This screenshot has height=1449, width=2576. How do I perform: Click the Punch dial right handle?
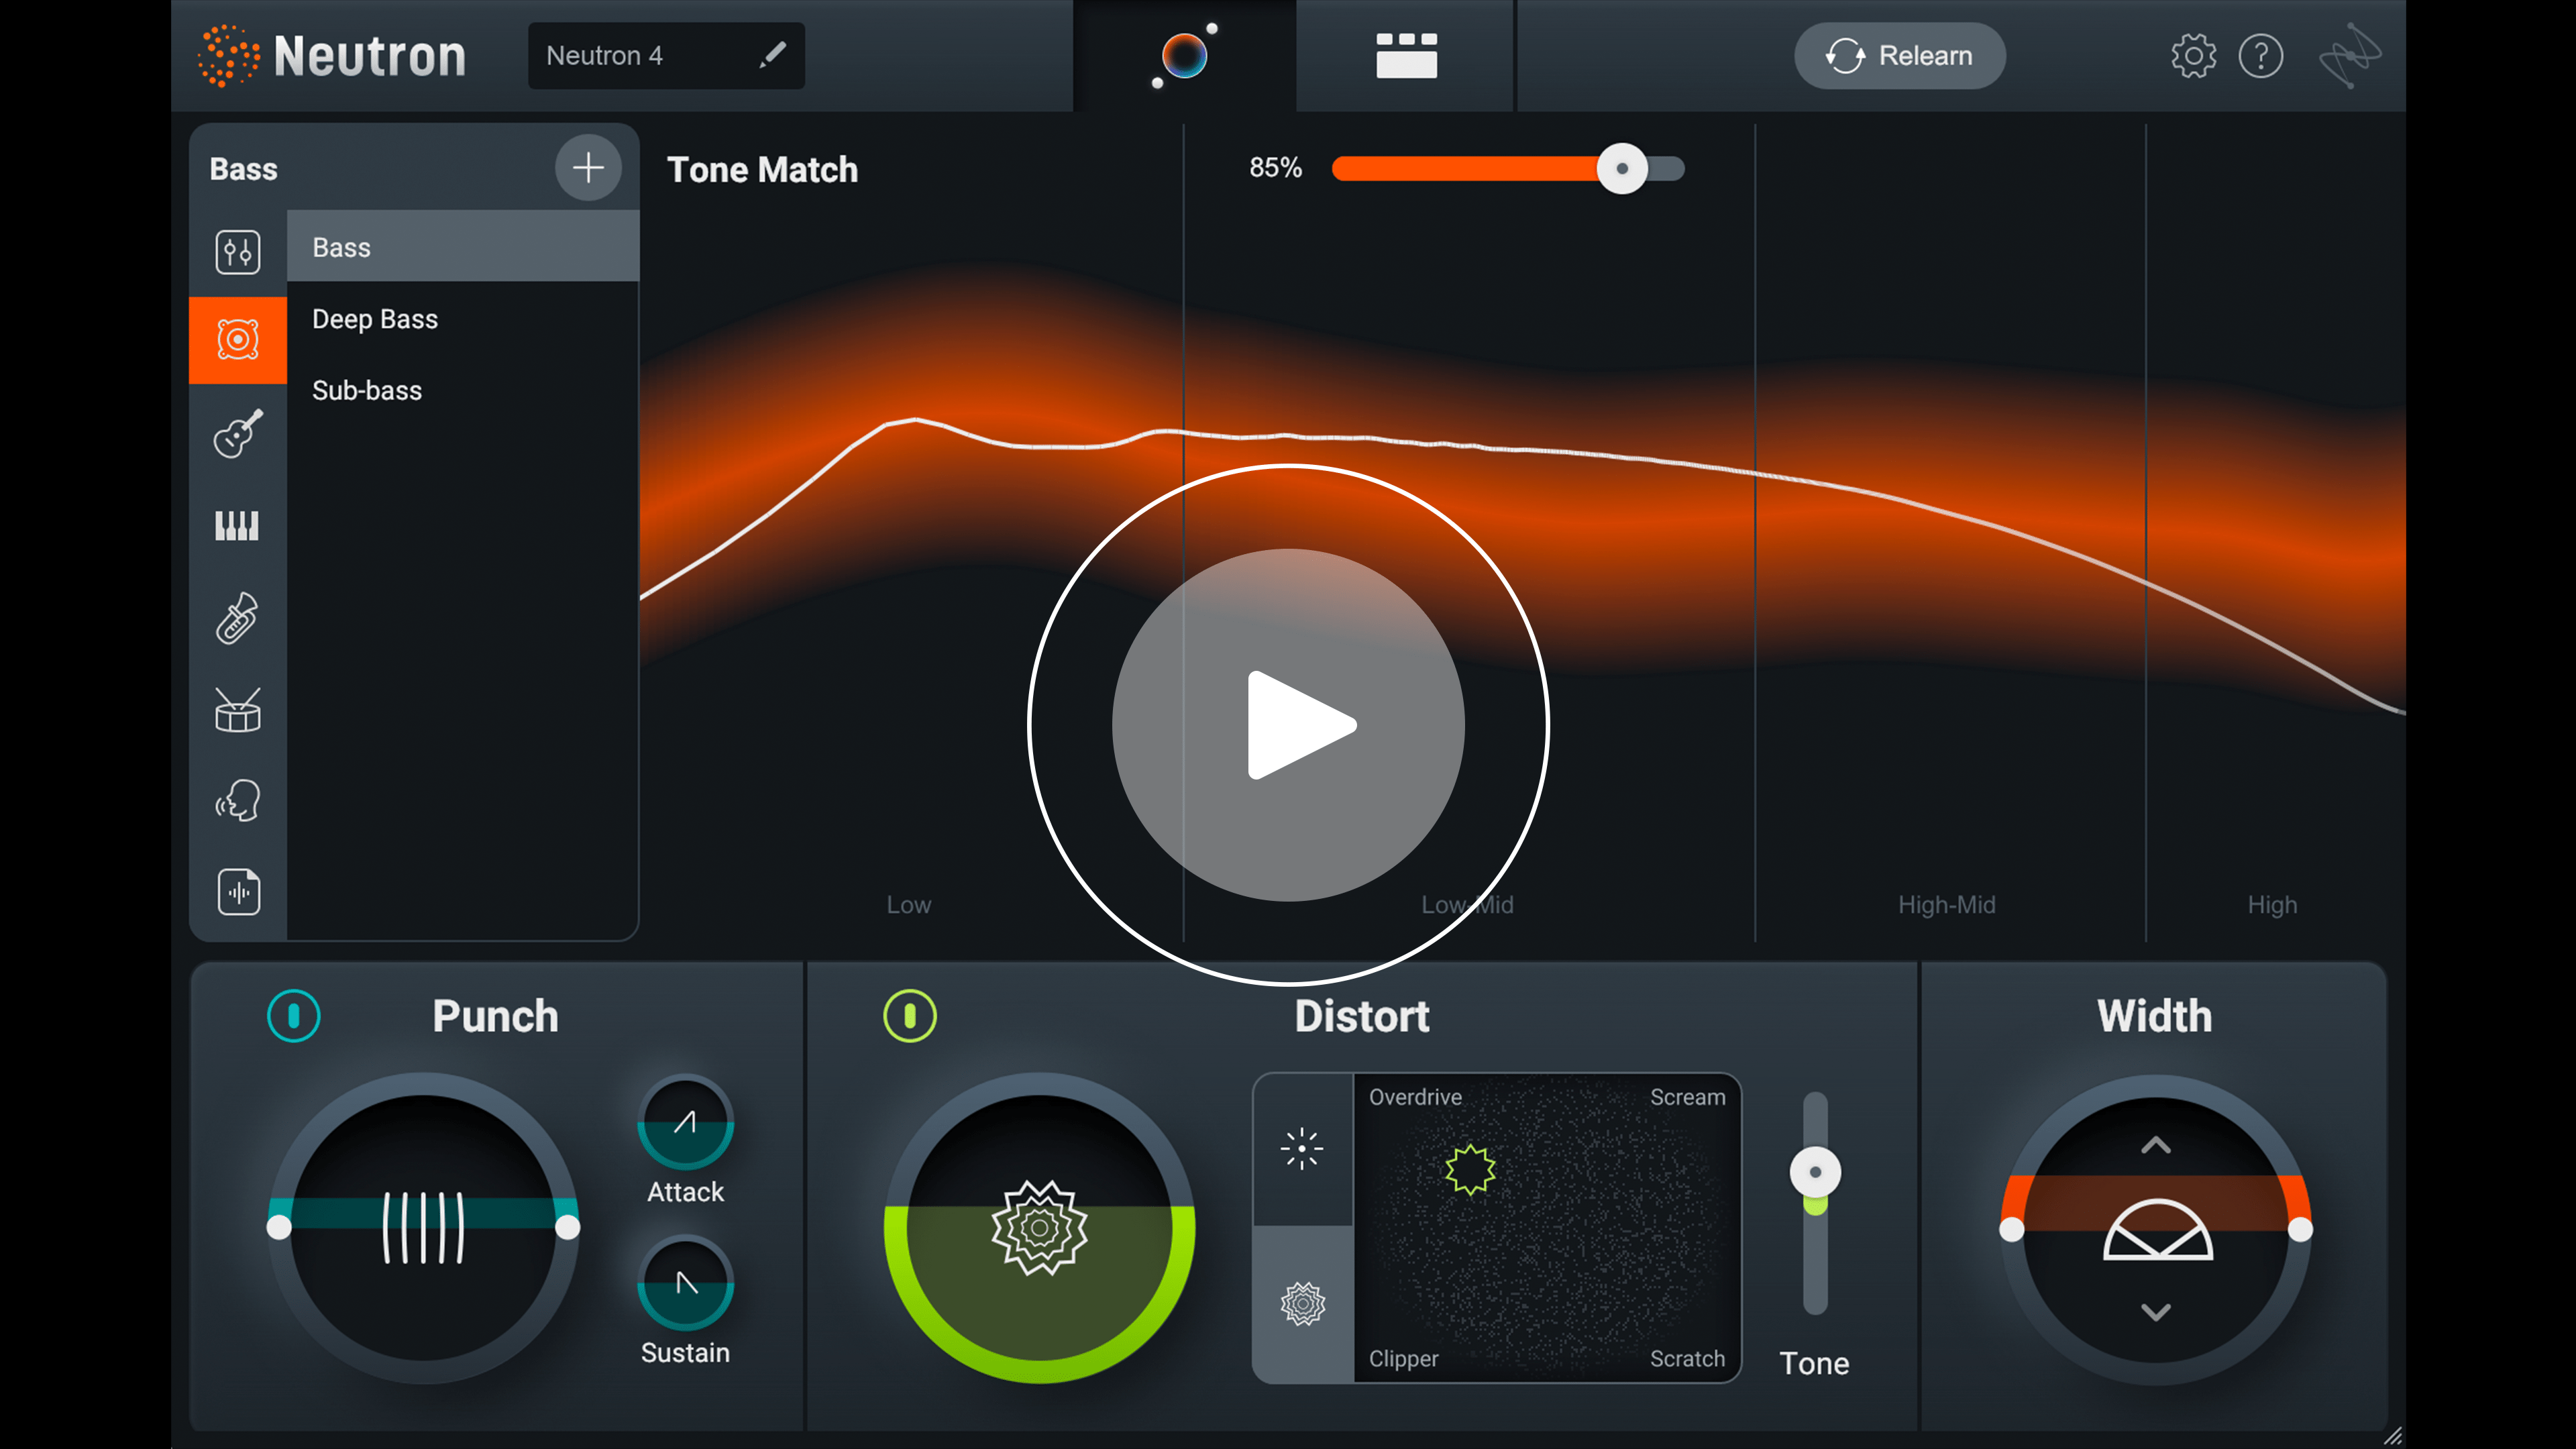(x=568, y=1228)
